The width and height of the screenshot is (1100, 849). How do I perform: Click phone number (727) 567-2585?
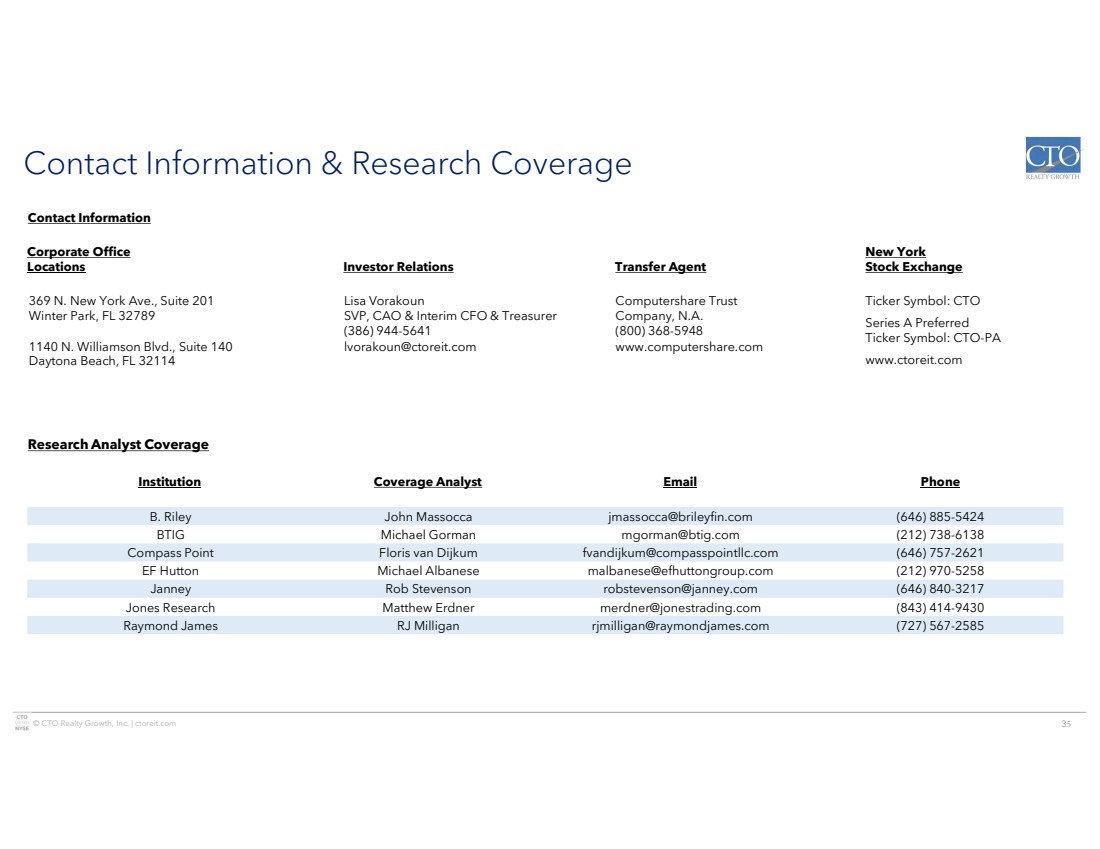940,626
